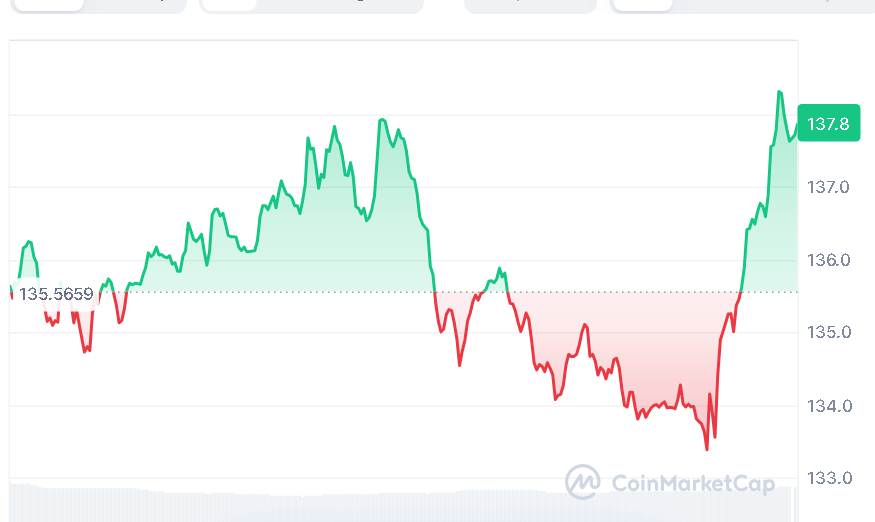Screen dimensions: 875x522
Task: Select the active pill in second top toggle group
Action: pos(229,4)
